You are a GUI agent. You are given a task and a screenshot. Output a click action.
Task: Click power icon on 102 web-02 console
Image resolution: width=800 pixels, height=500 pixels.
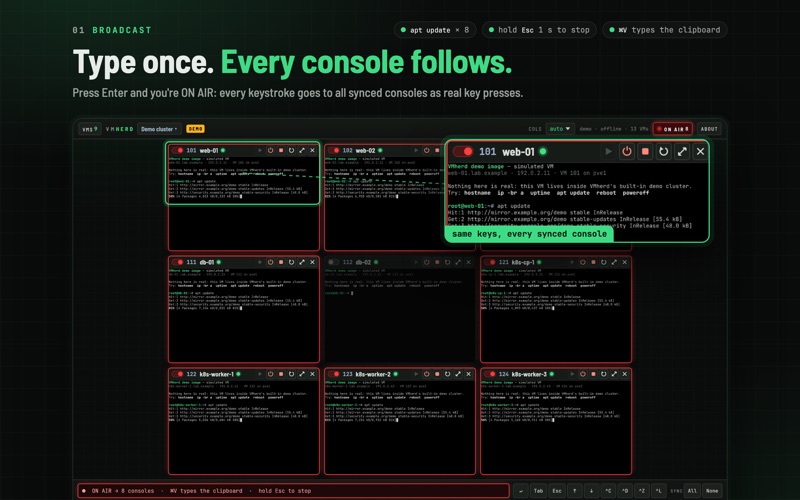427,151
